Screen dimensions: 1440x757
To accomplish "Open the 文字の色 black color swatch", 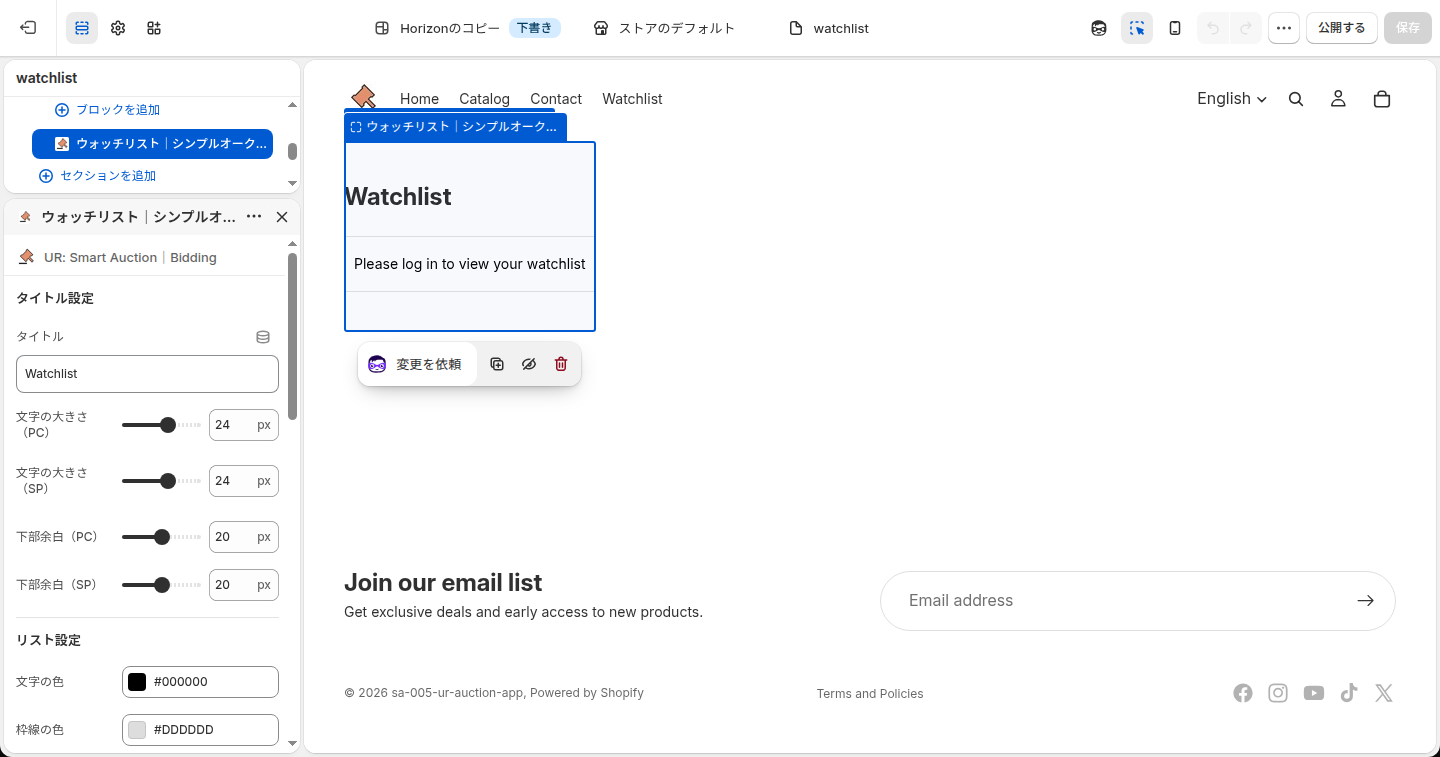I will (x=137, y=682).
